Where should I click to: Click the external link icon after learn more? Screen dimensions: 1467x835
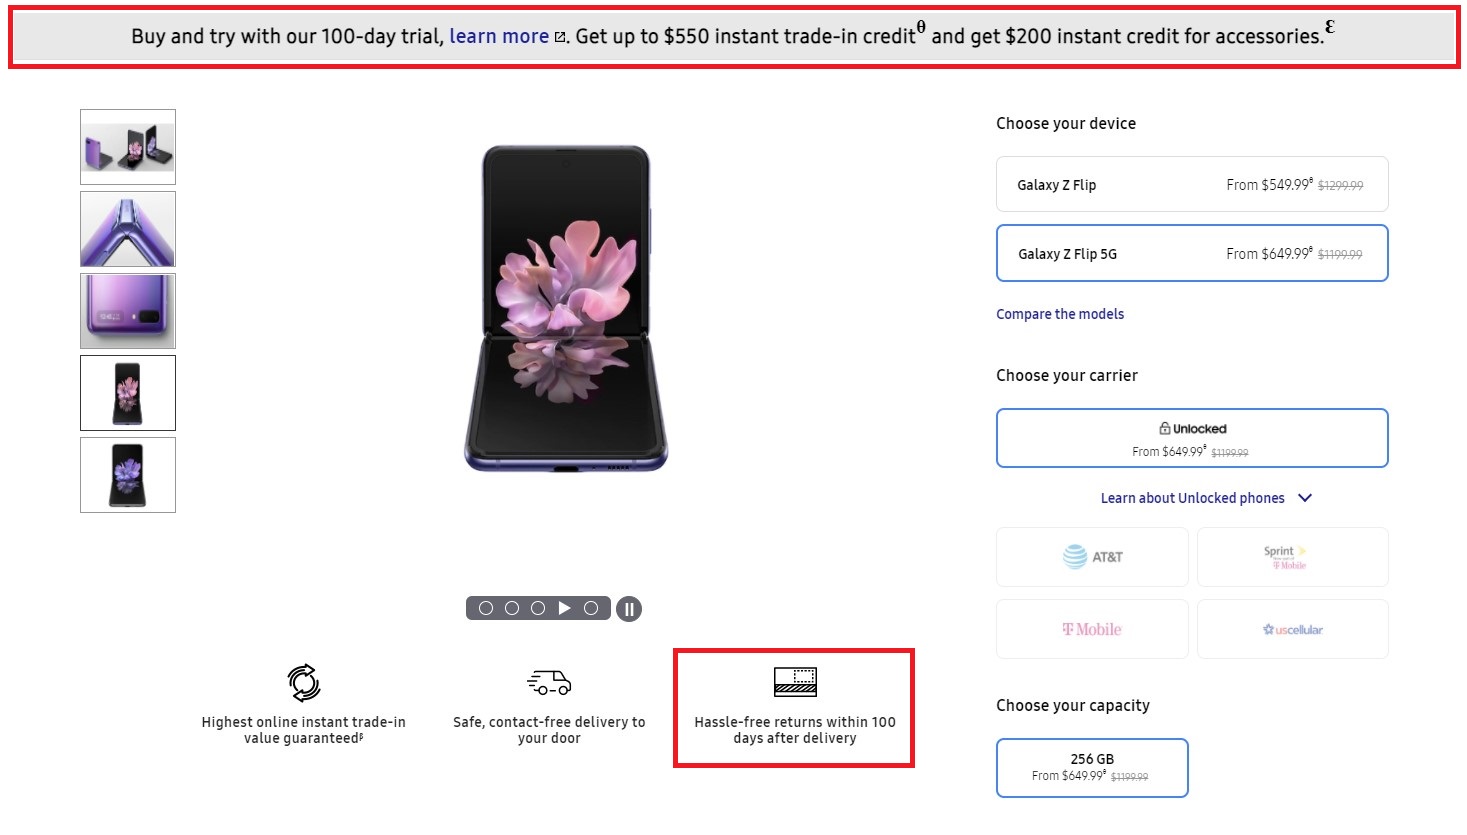click(560, 37)
